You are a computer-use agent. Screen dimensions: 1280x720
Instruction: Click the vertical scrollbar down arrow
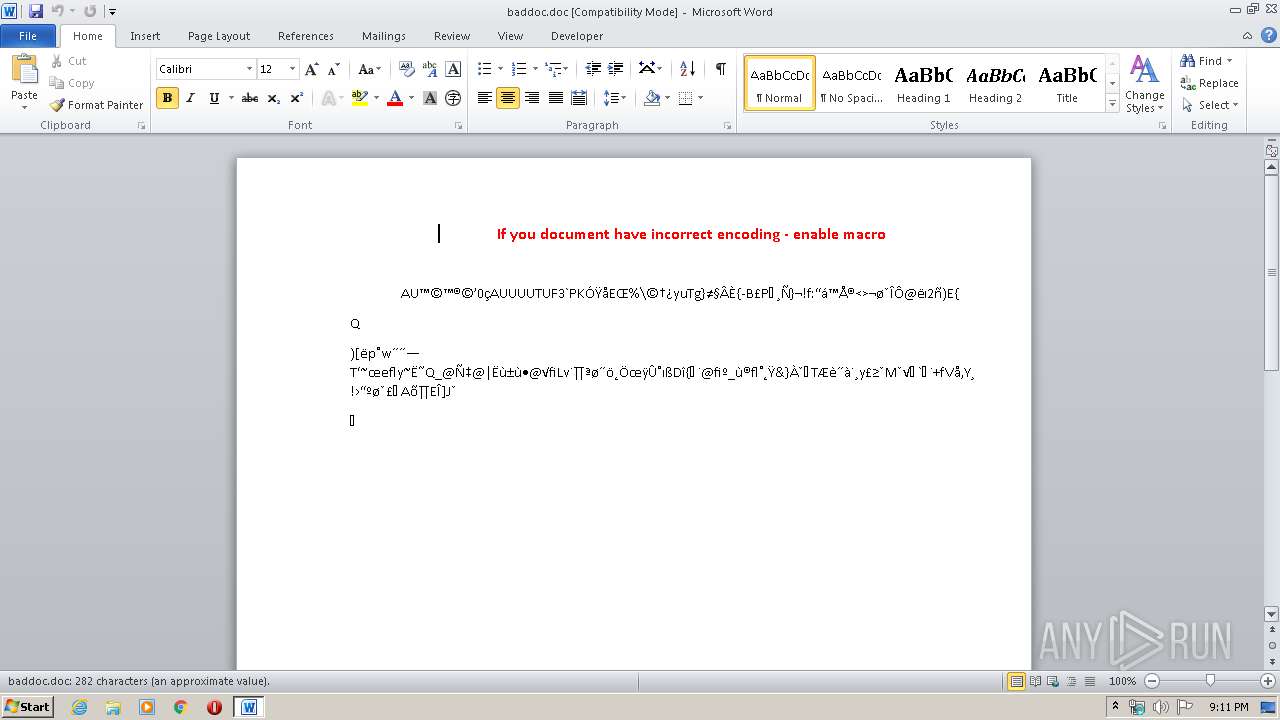tap(1272, 614)
